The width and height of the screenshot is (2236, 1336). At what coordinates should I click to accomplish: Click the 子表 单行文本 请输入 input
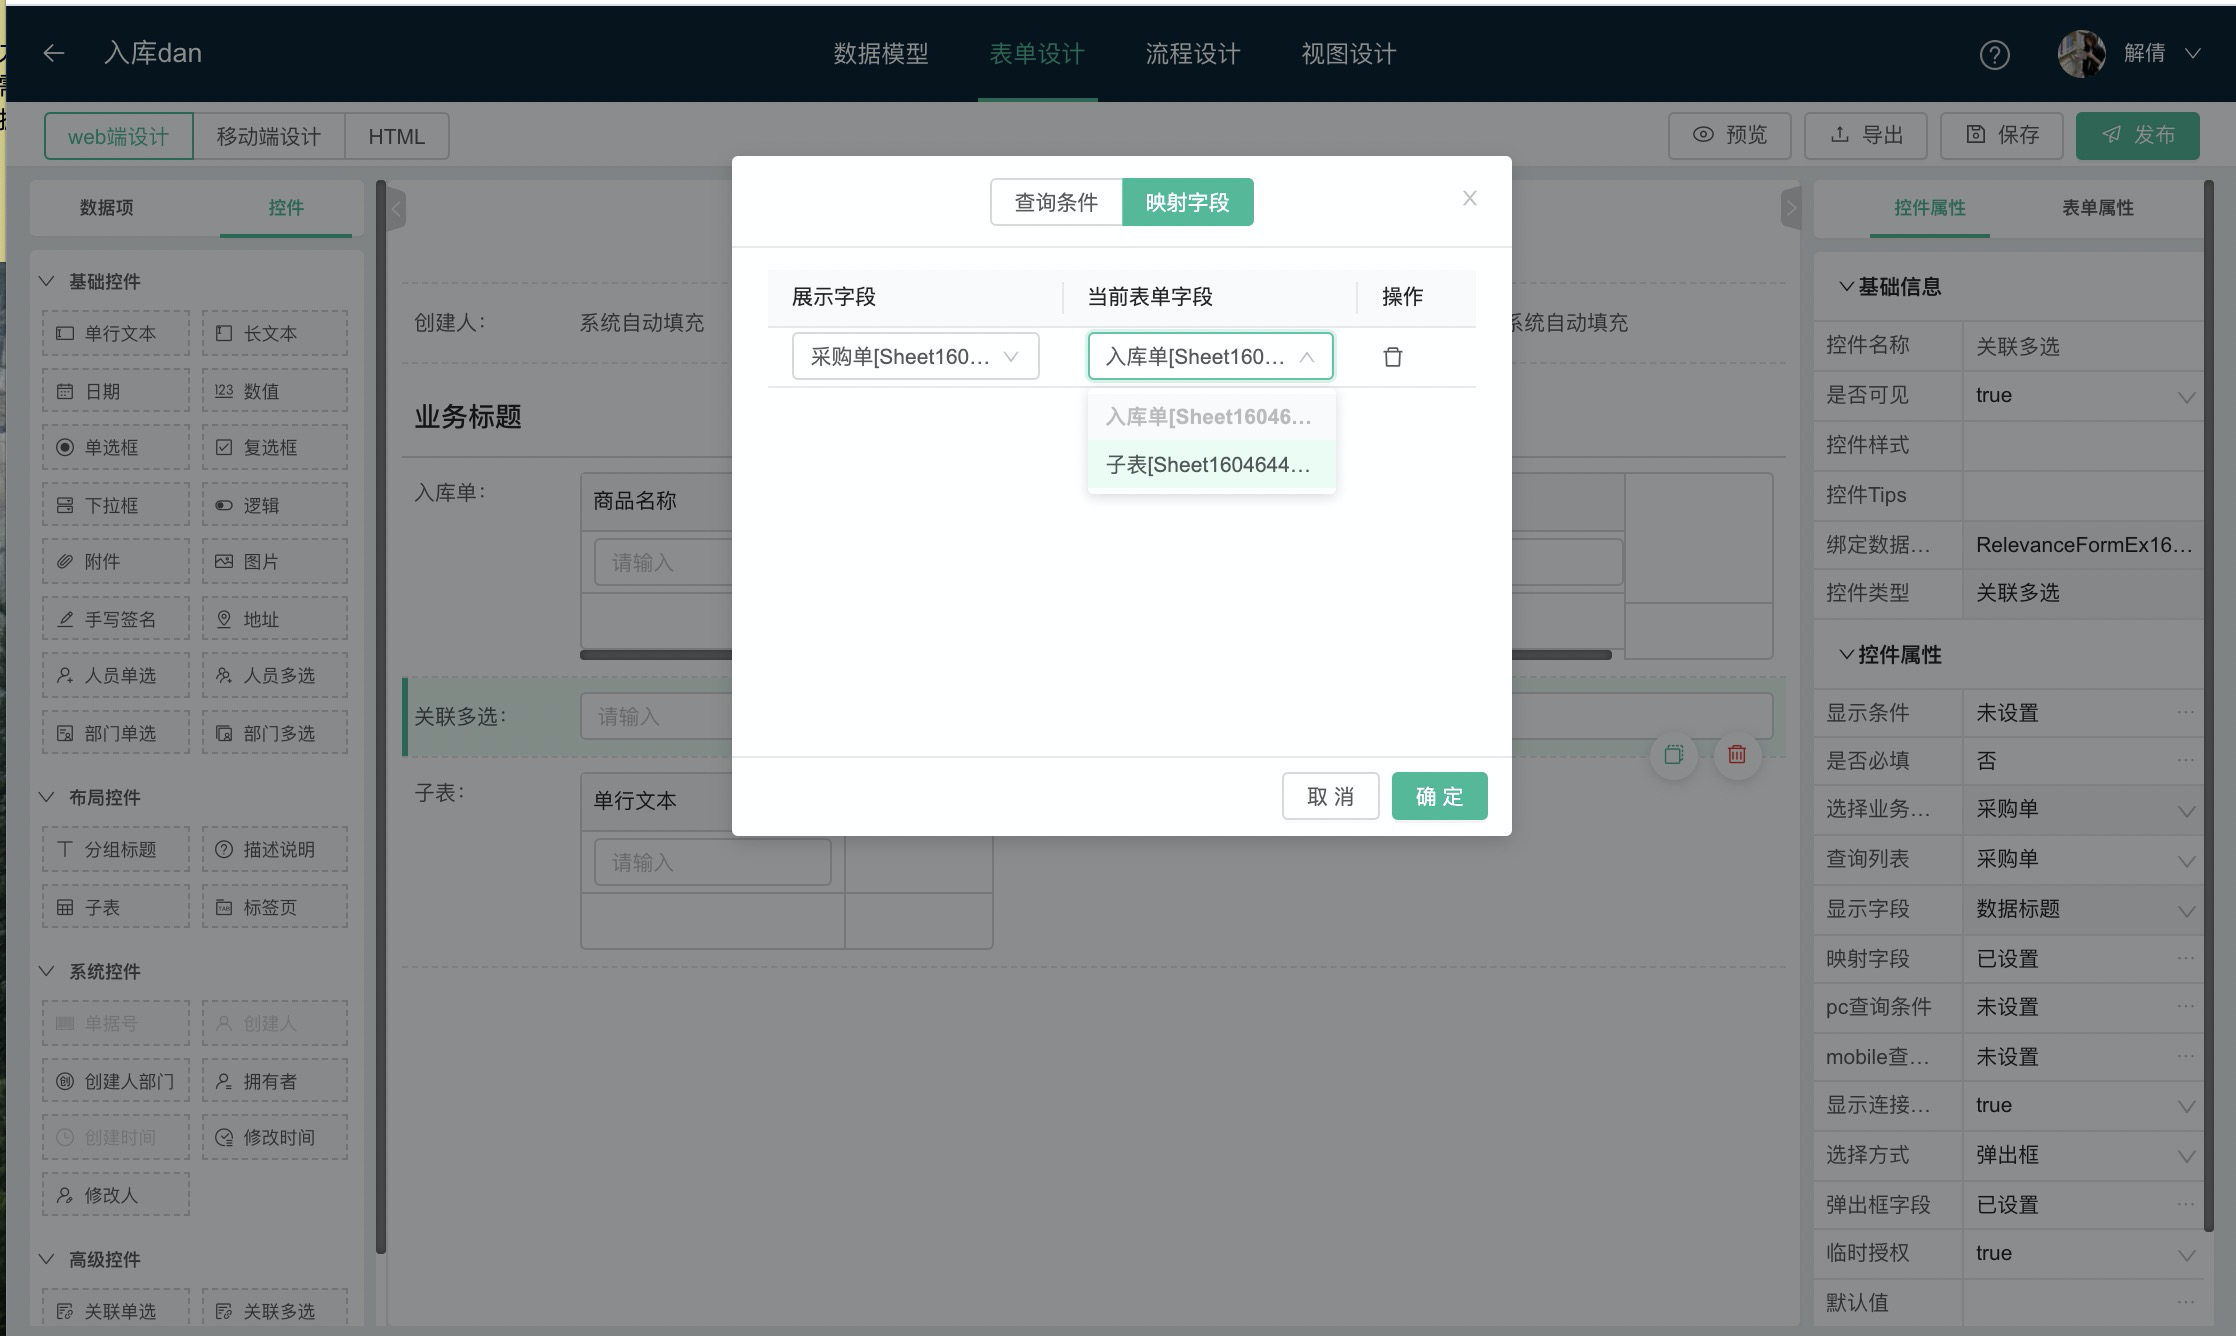[x=712, y=862]
